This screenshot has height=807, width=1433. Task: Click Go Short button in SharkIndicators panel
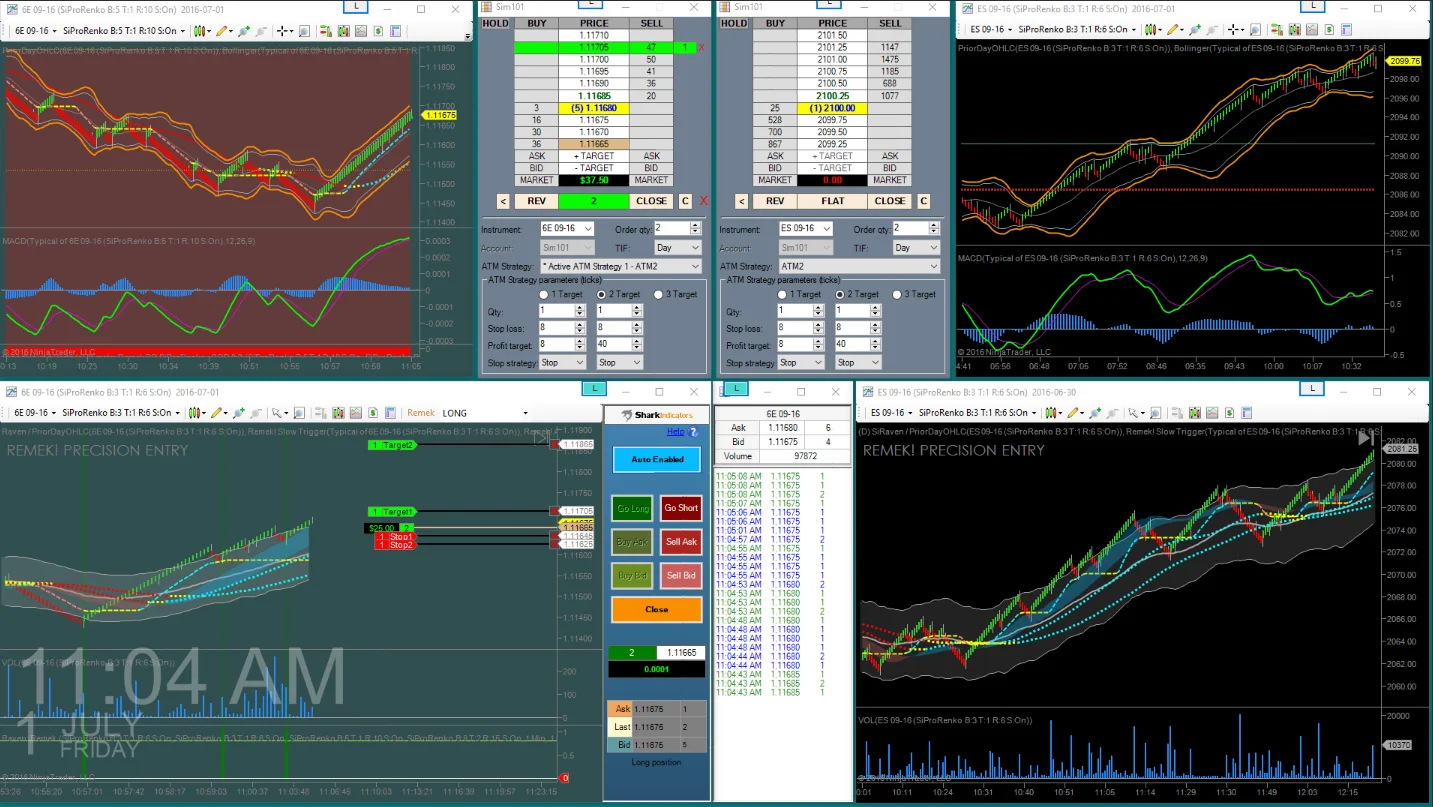(x=681, y=508)
